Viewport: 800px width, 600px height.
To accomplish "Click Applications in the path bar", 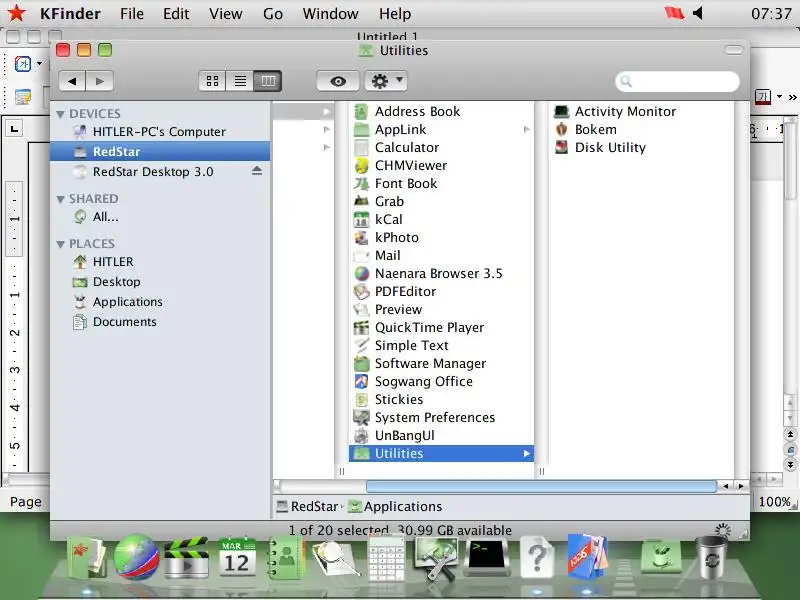I will coord(395,506).
